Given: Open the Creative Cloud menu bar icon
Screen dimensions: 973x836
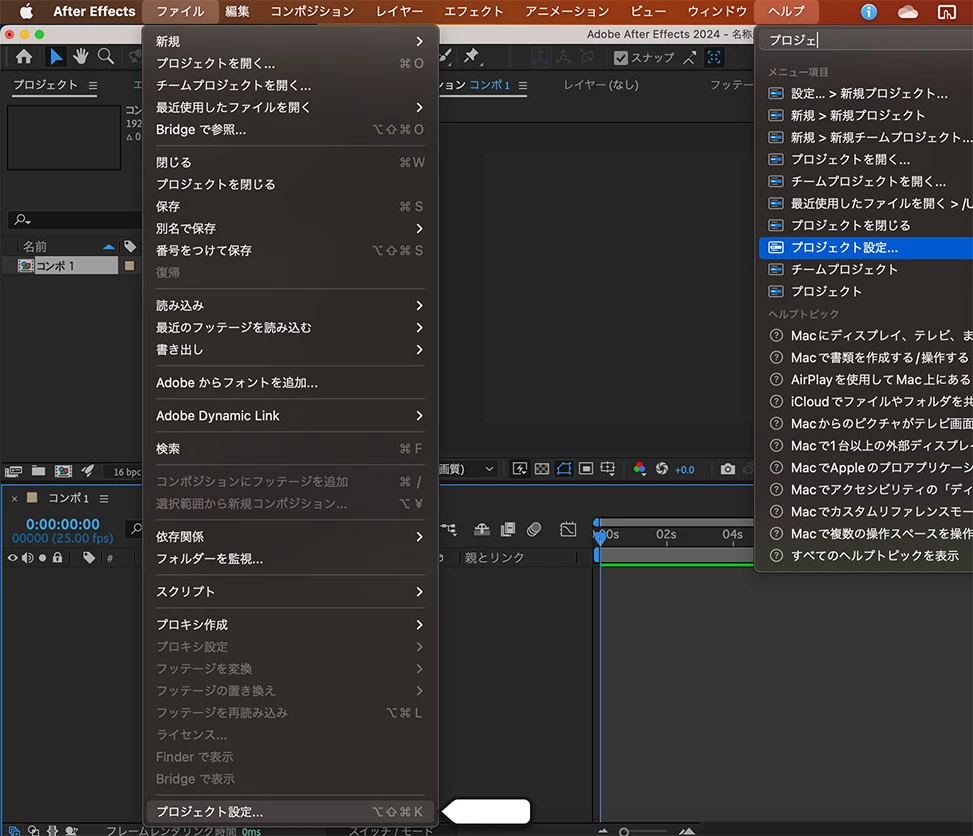Looking at the screenshot, I should (x=907, y=12).
